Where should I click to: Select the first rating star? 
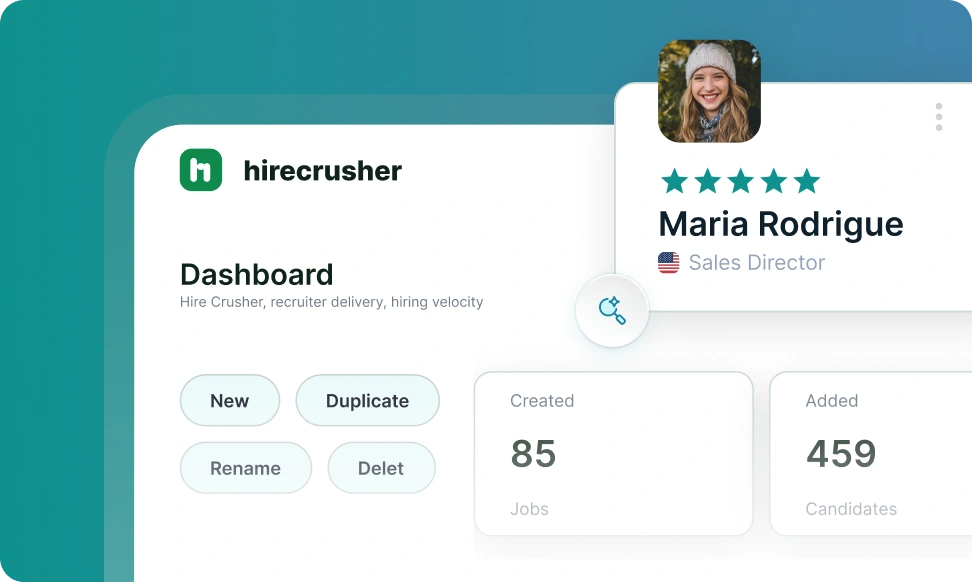point(675,181)
